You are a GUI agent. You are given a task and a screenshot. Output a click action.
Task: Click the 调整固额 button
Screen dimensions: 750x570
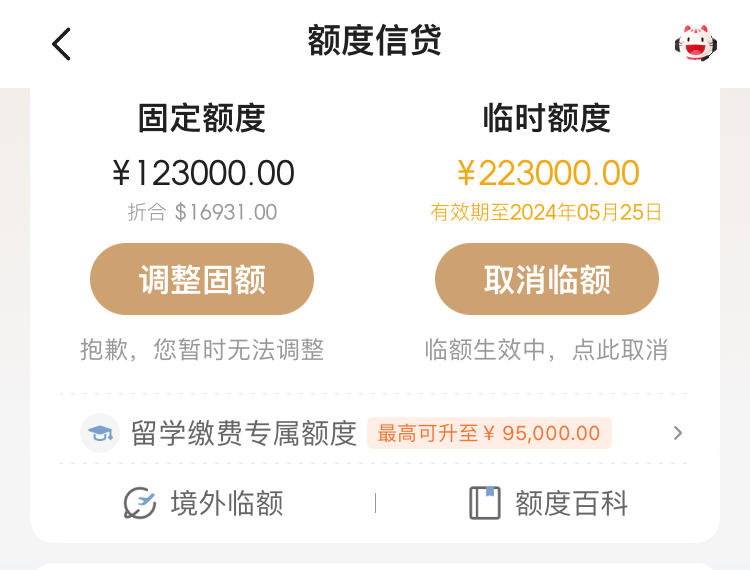202,279
